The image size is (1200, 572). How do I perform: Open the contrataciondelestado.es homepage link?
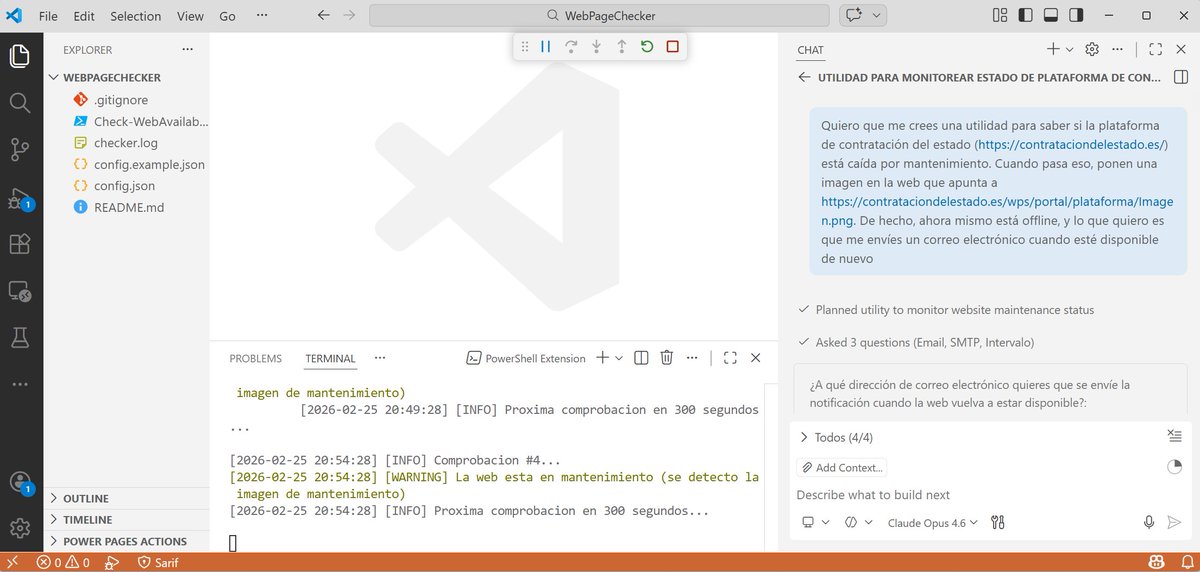1071,145
